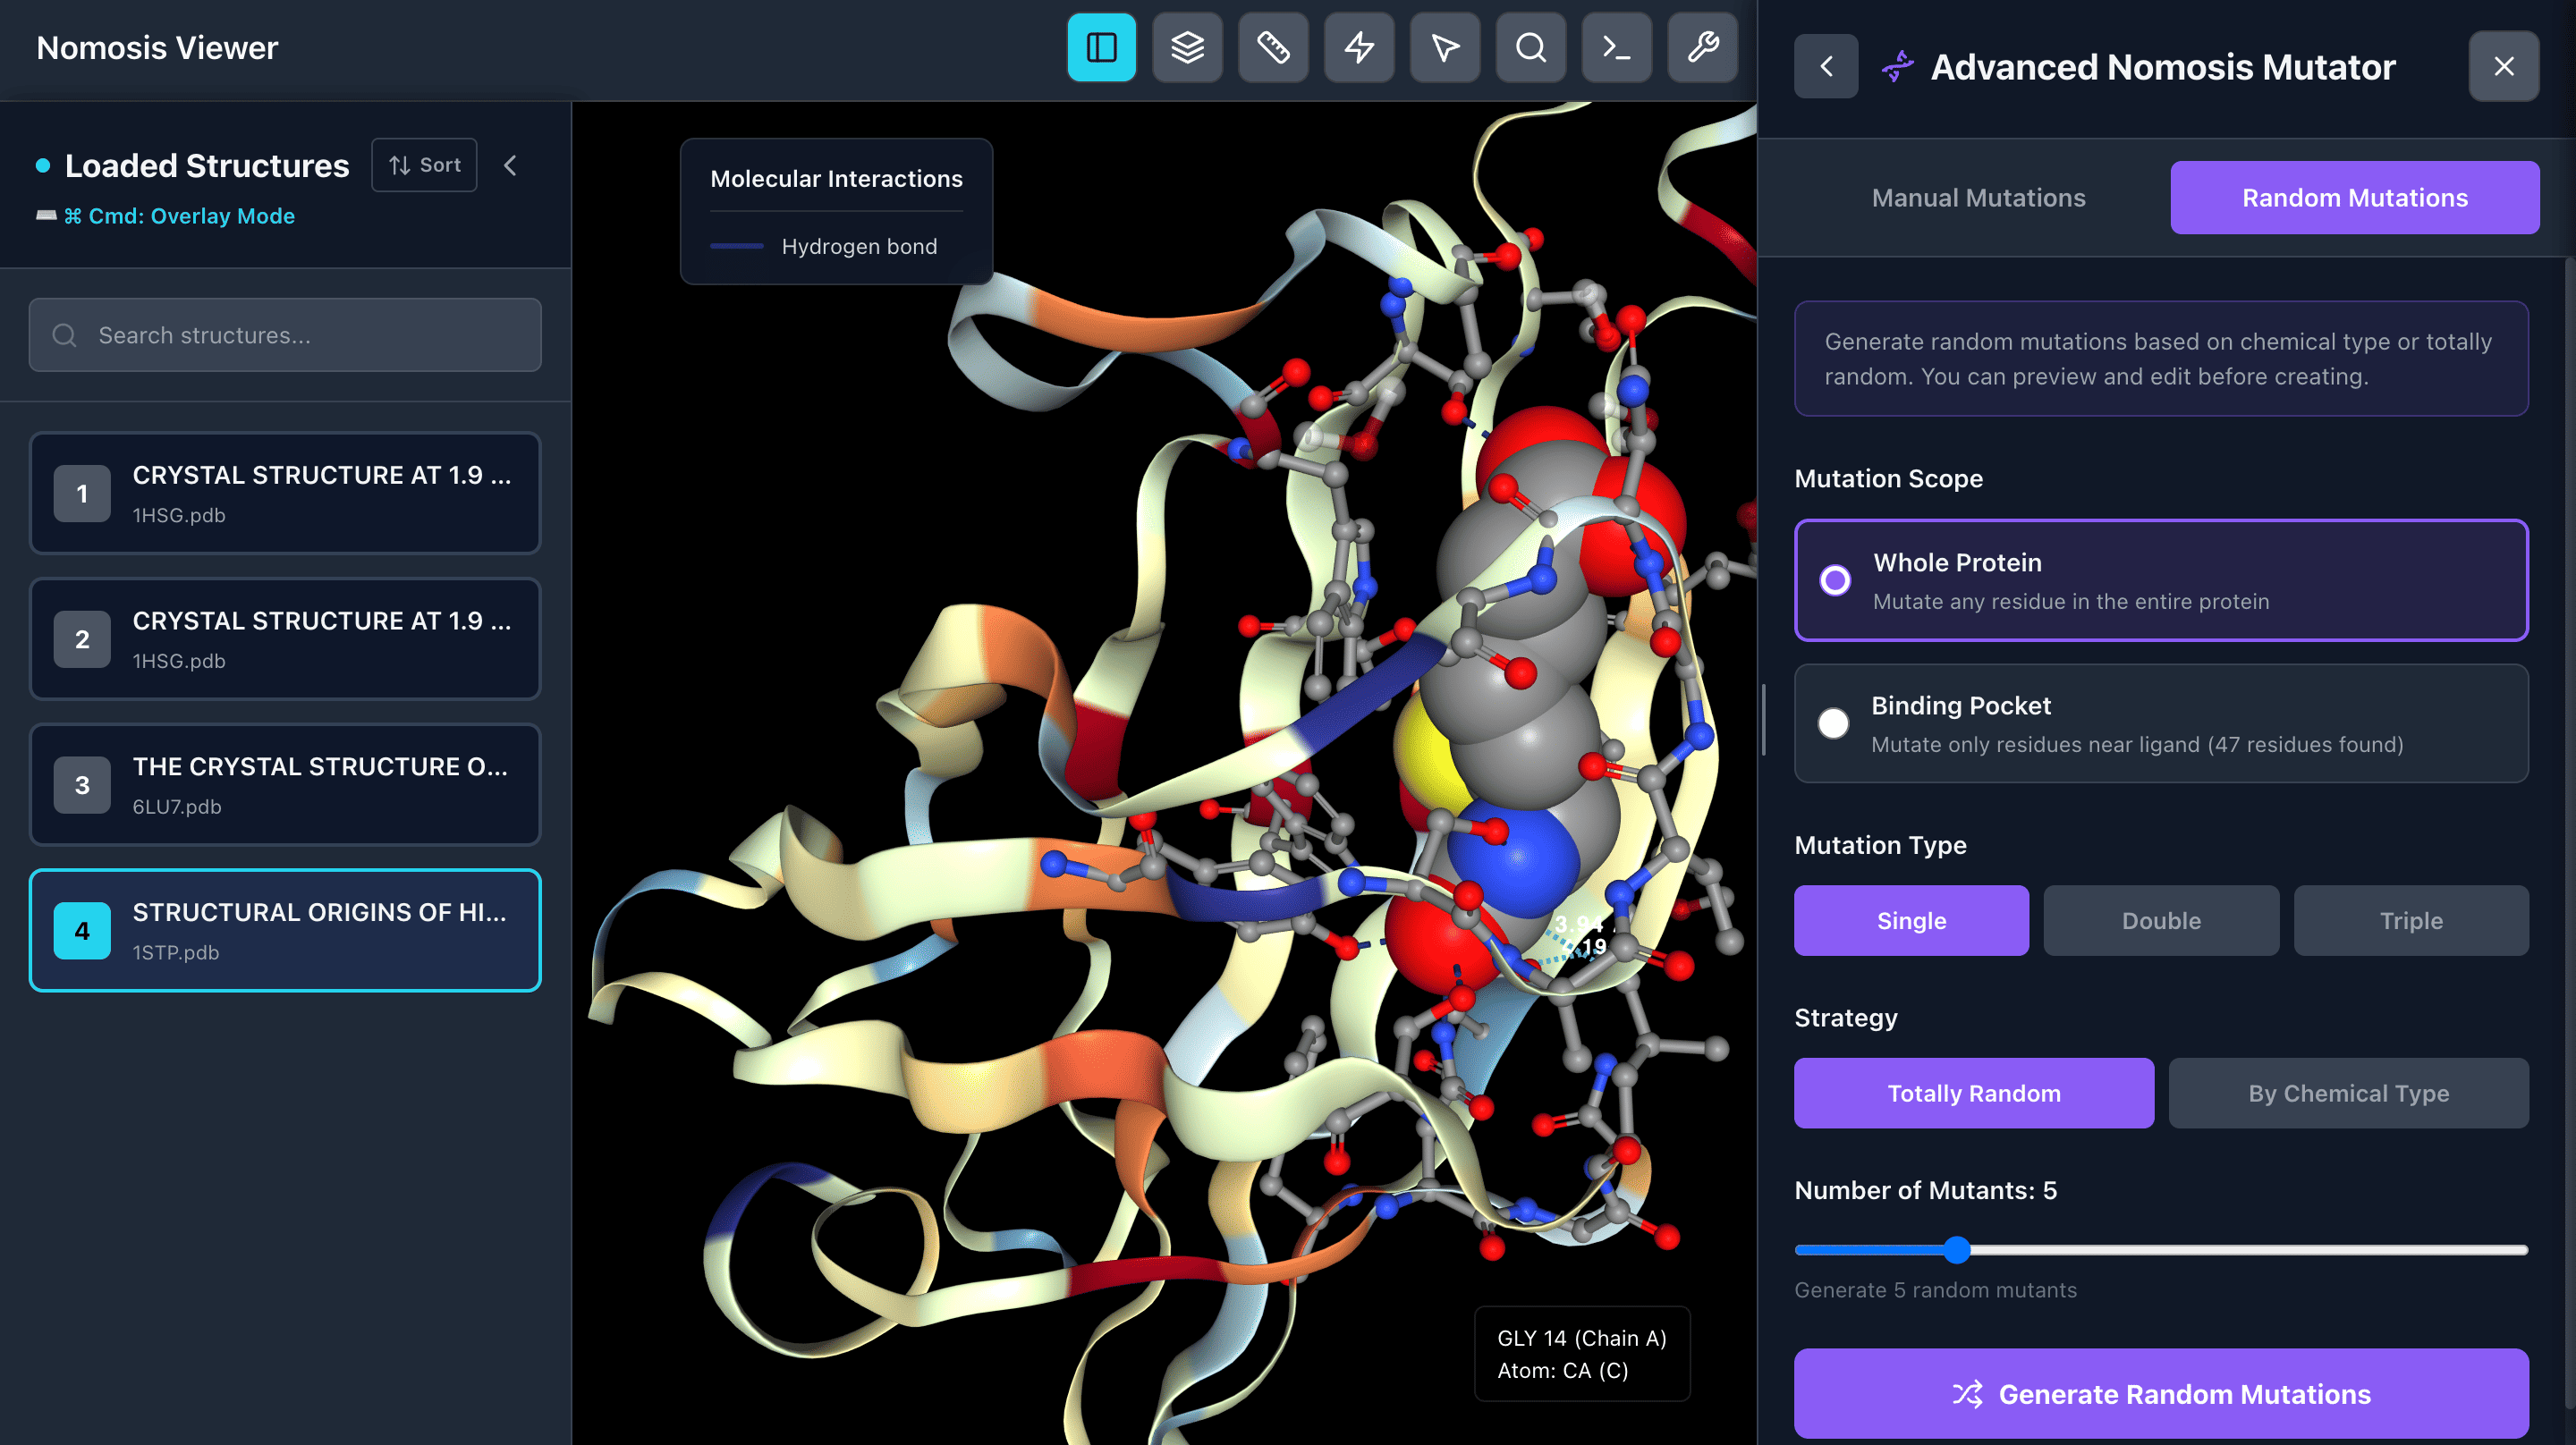Open the magnifier search tool
This screenshot has width=2576, height=1445.
pyautogui.click(x=1530, y=47)
